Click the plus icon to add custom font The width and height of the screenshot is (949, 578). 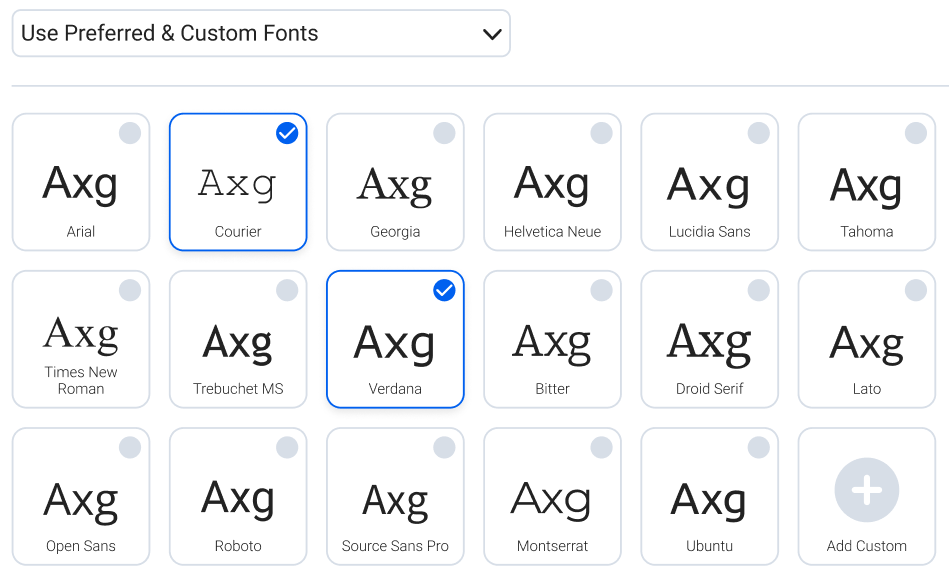click(x=867, y=490)
